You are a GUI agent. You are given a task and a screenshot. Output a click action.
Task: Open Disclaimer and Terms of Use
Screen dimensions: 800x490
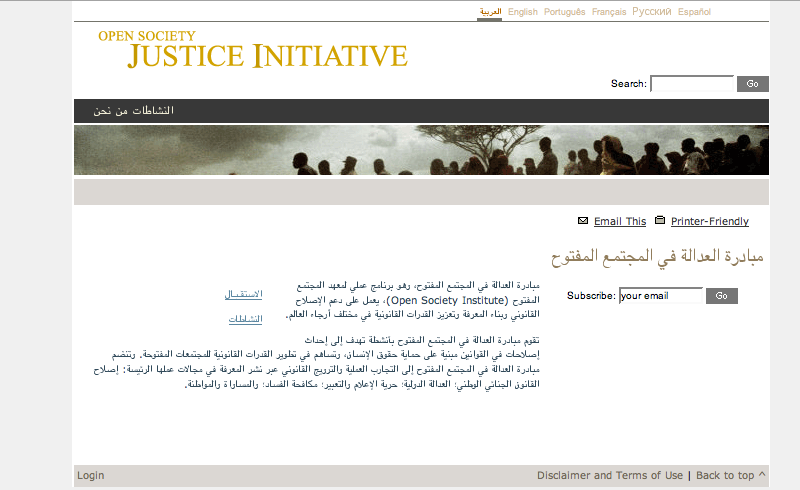[x=610, y=476]
